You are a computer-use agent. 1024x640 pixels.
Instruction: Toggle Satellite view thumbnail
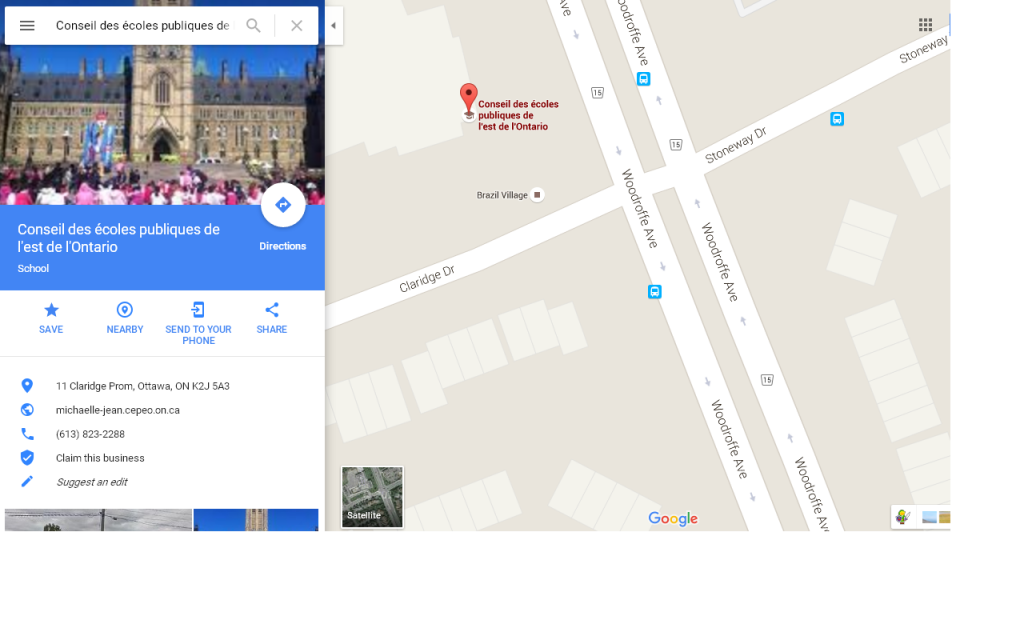tap(372, 497)
